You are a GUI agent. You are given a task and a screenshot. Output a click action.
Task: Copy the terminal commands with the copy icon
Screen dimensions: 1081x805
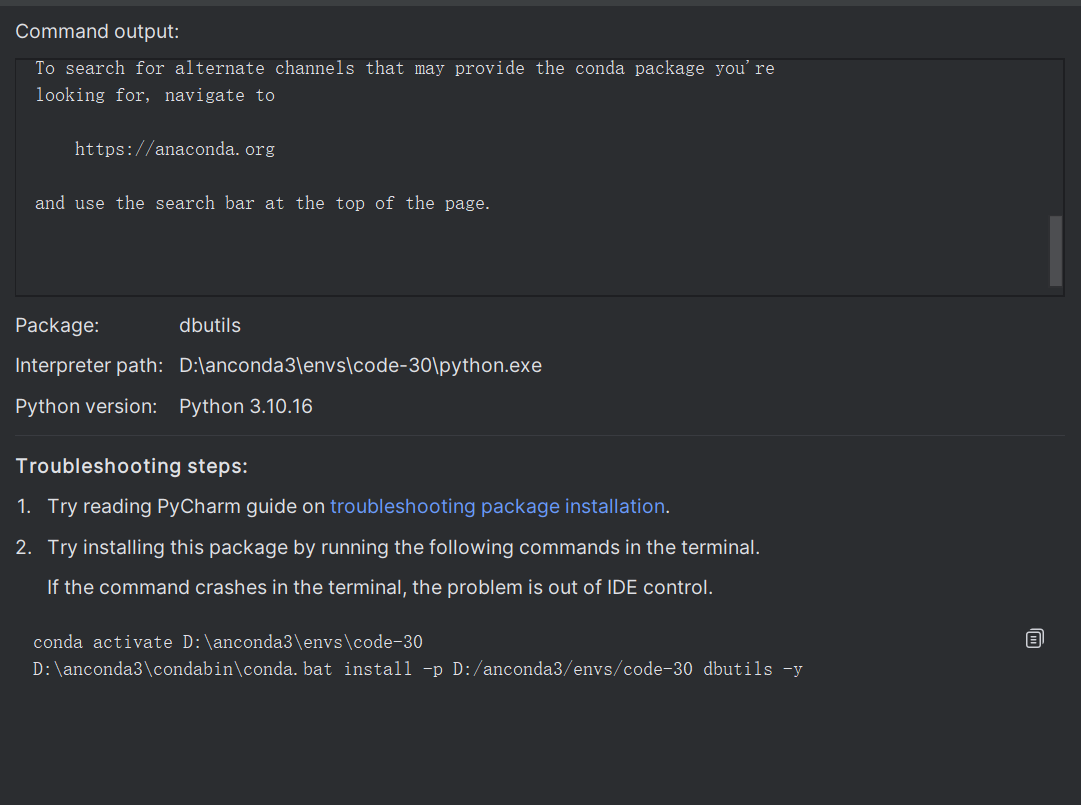(x=1035, y=638)
